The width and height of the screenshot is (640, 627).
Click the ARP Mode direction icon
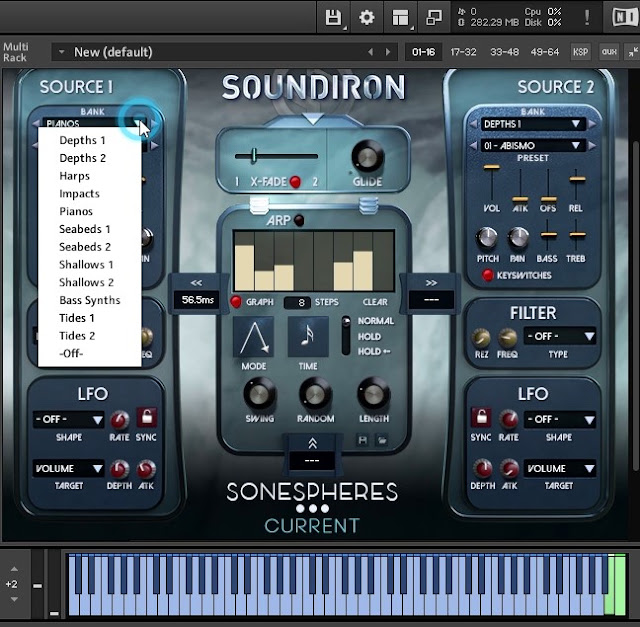(253, 337)
